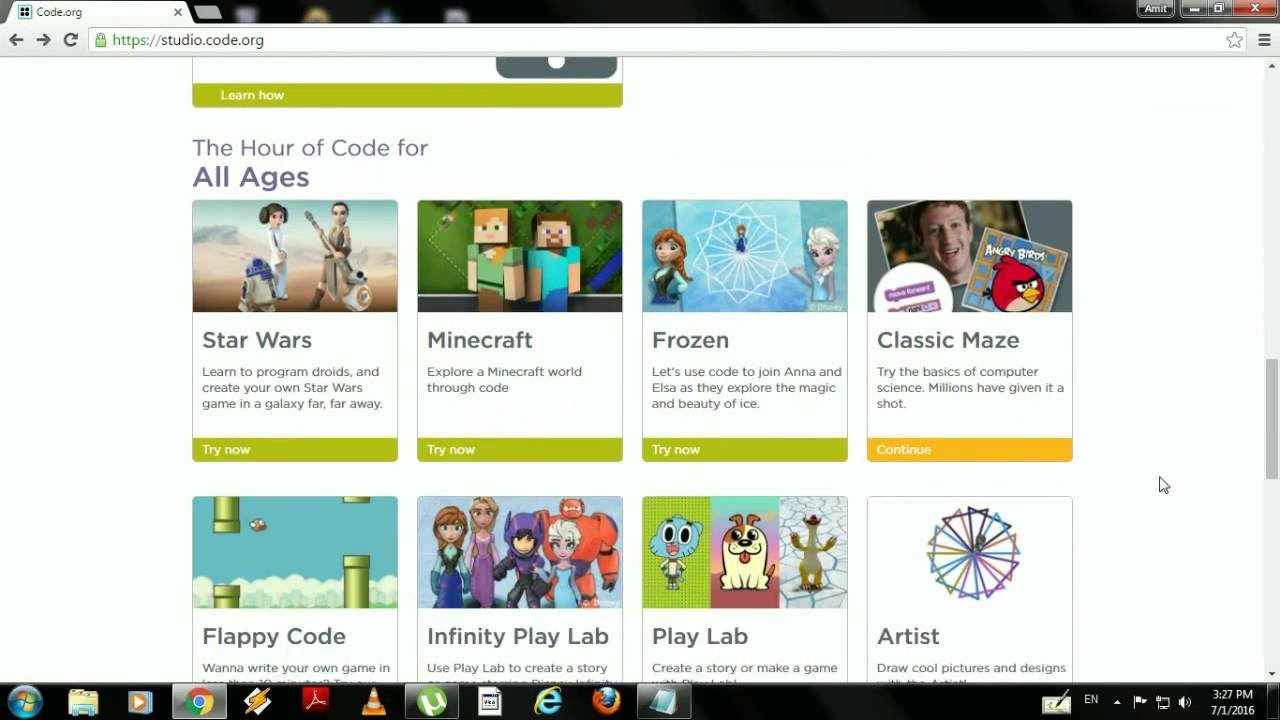
Task: Open the document app icon beside uTorrent
Action: (490, 702)
